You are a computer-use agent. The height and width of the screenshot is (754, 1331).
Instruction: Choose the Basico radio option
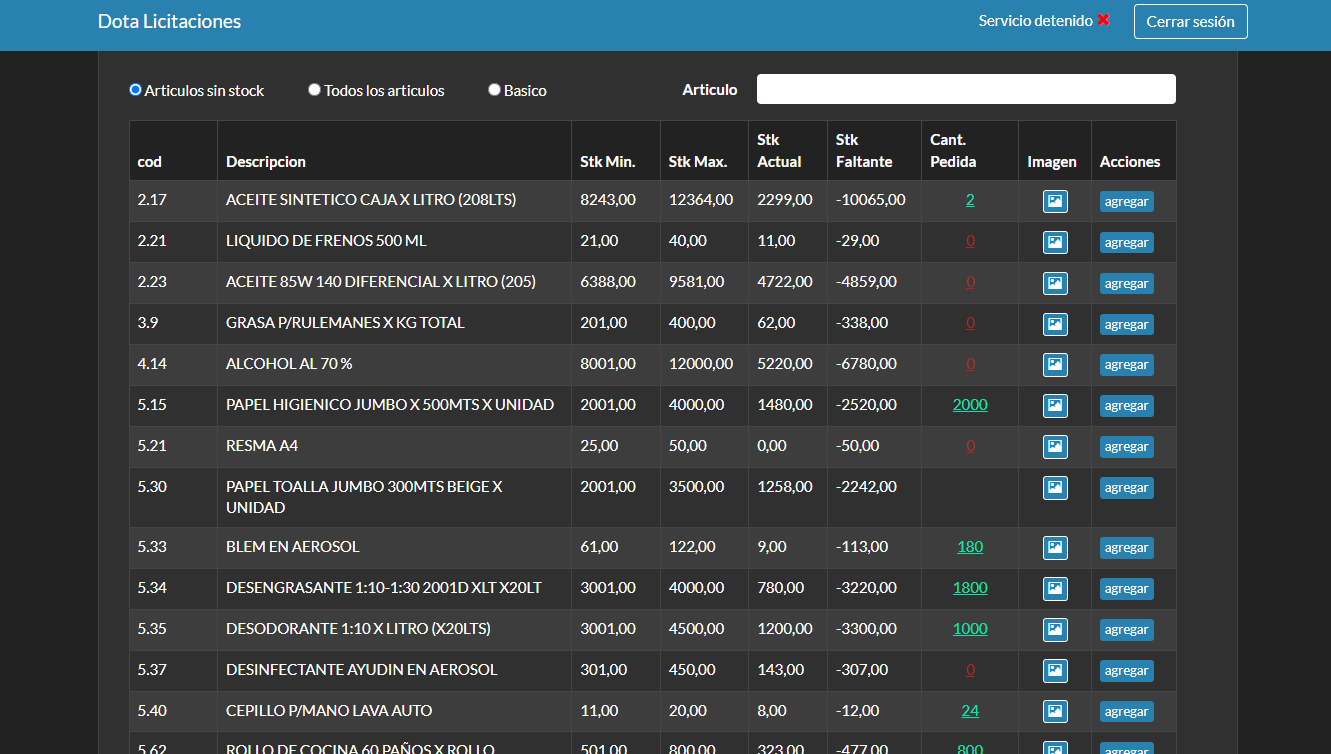click(x=494, y=90)
